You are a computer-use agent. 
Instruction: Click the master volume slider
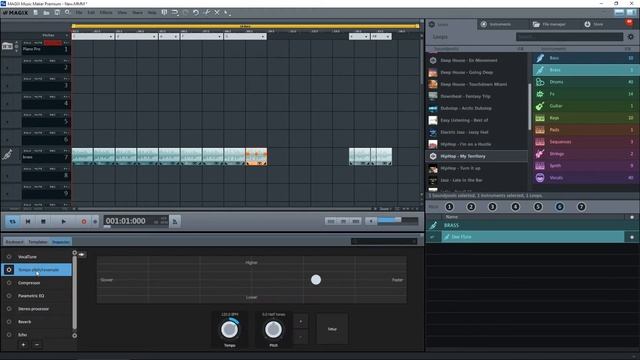(398, 221)
